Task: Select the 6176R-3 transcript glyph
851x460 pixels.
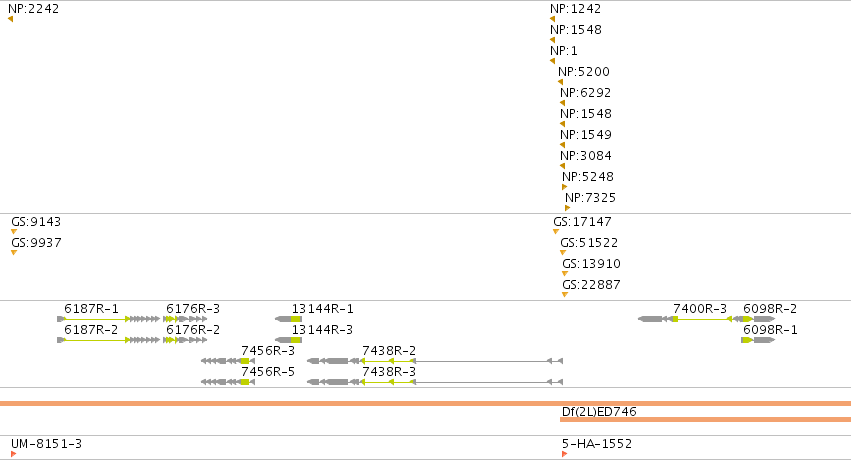Action: pyautogui.click(x=185, y=319)
